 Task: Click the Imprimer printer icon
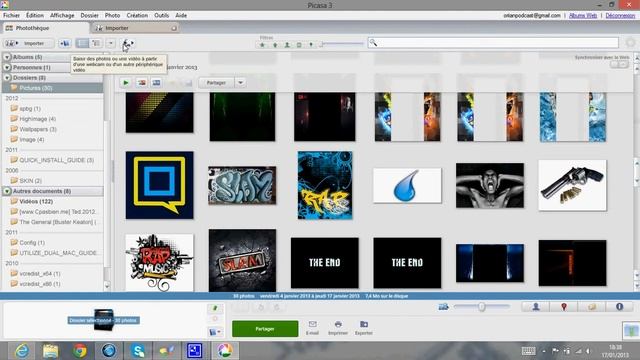[x=338, y=328]
